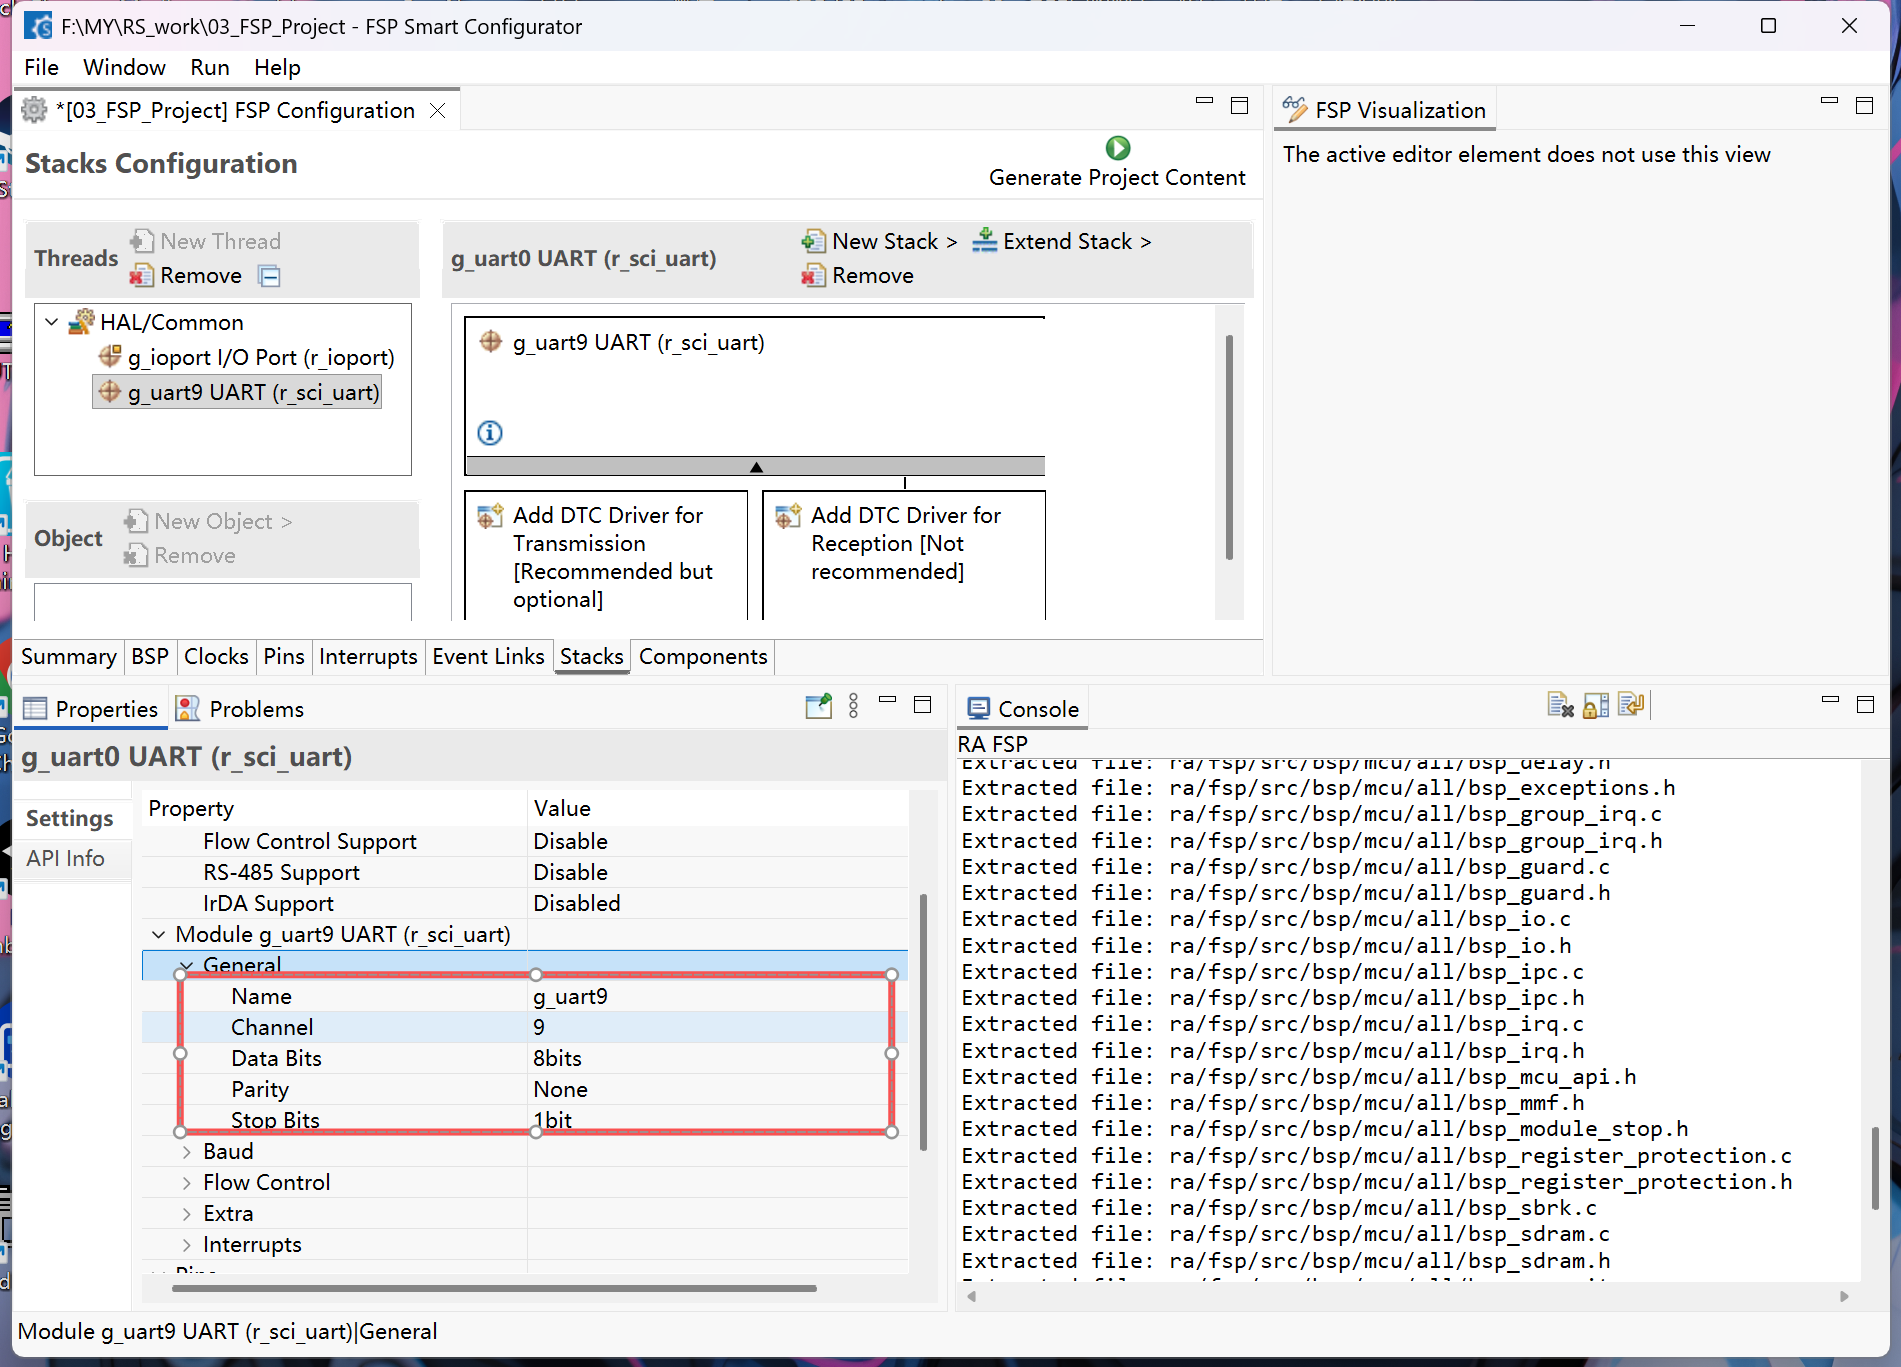Click the New Stack icon
Viewport: 1901px width, 1367px height.
point(813,241)
